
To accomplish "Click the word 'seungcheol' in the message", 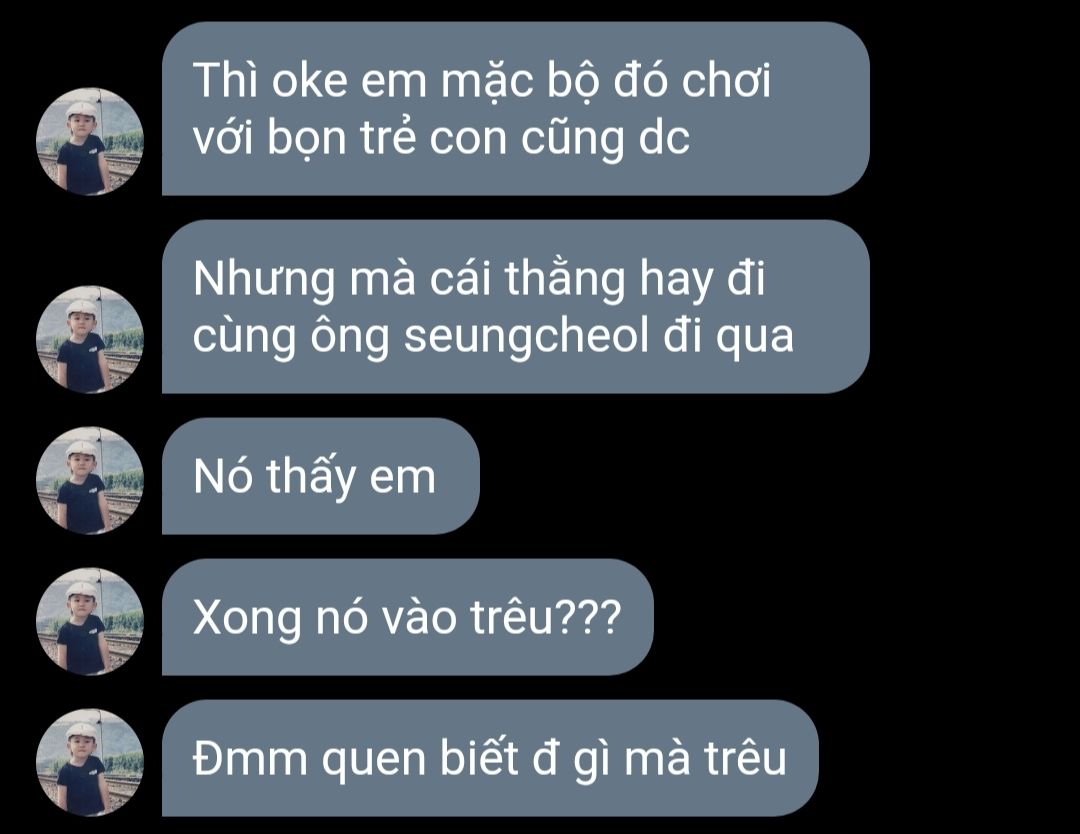I will [527, 337].
